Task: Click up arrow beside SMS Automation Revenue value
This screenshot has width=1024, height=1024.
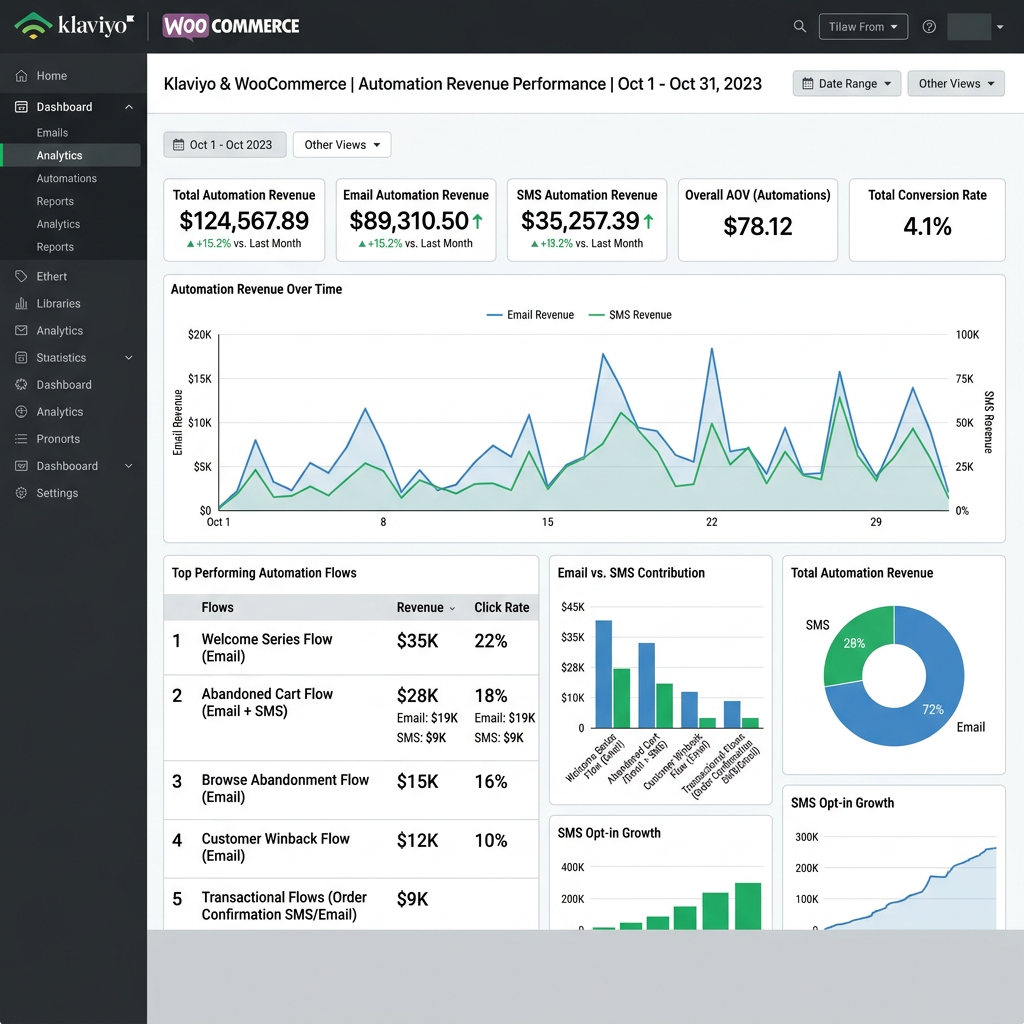Action: pyautogui.click(x=648, y=221)
